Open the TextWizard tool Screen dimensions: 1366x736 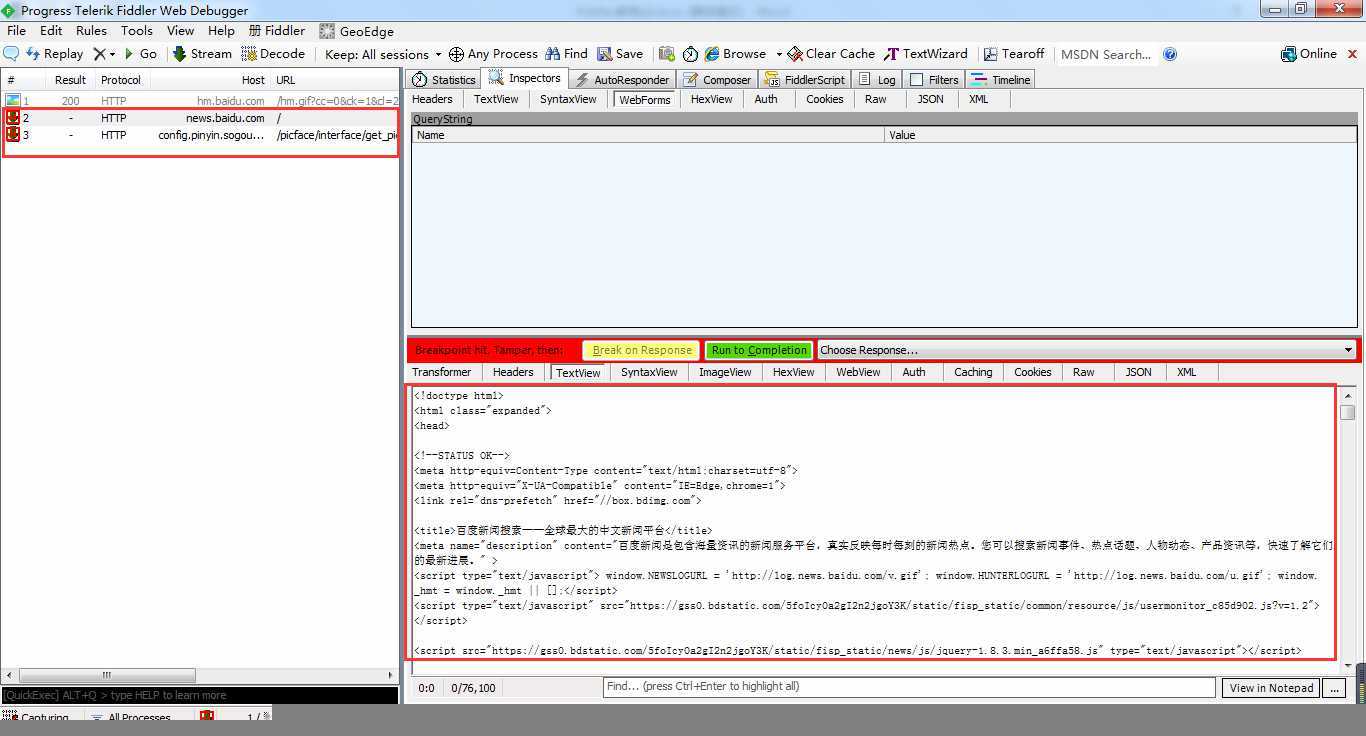coord(926,54)
